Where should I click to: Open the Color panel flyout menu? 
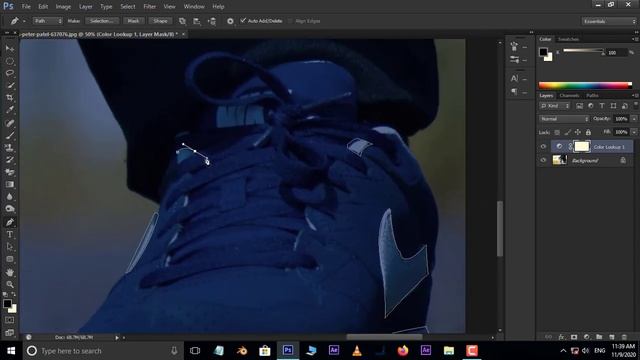coord(635,39)
